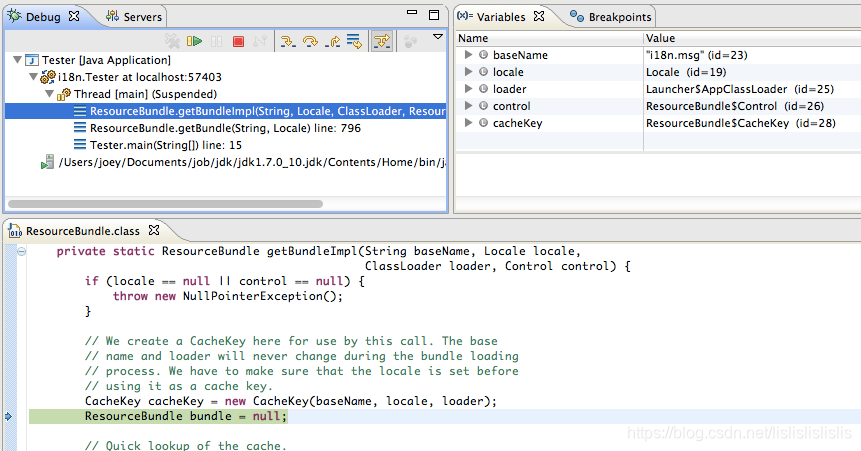Switch to the Servers tab
Image resolution: width=861 pixels, height=451 pixels.
(x=135, y=16)
